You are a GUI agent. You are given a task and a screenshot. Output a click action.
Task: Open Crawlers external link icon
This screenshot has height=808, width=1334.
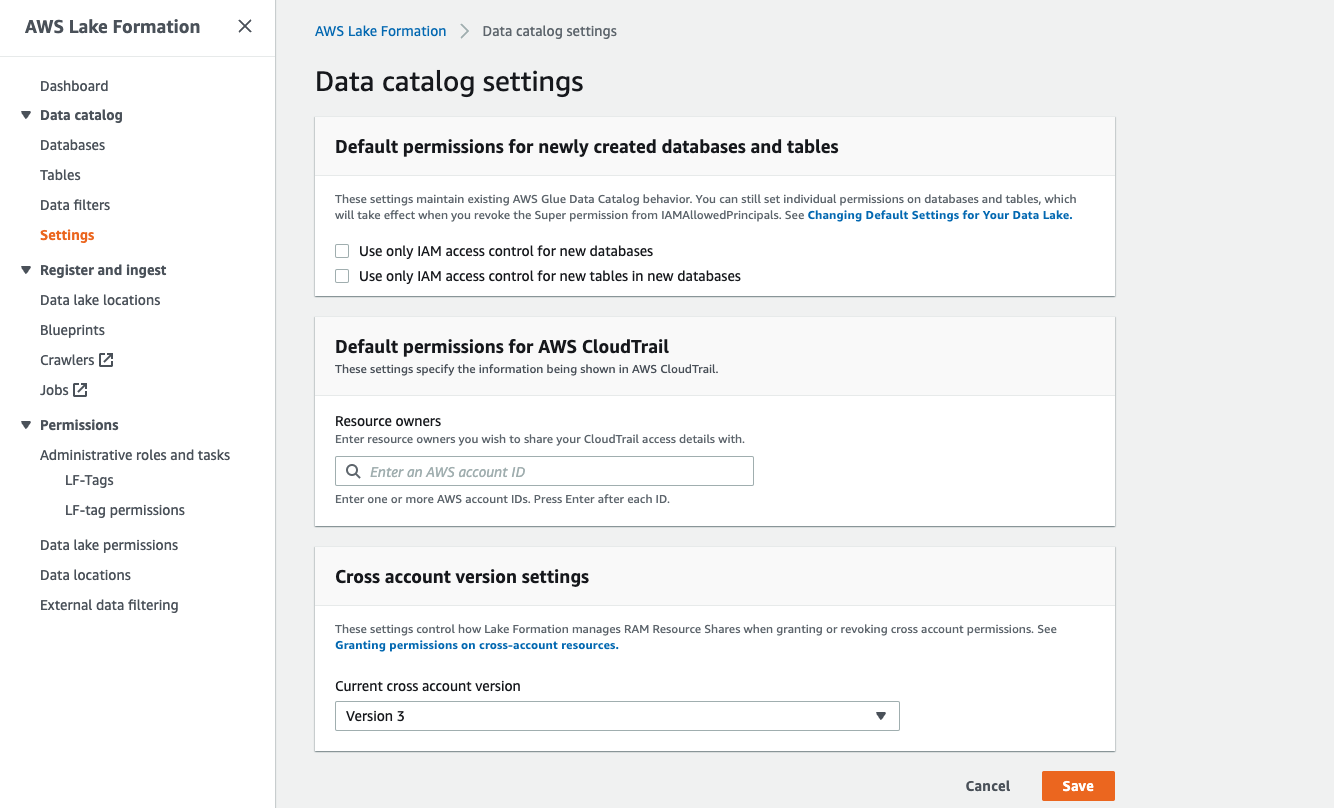point(106,360)
